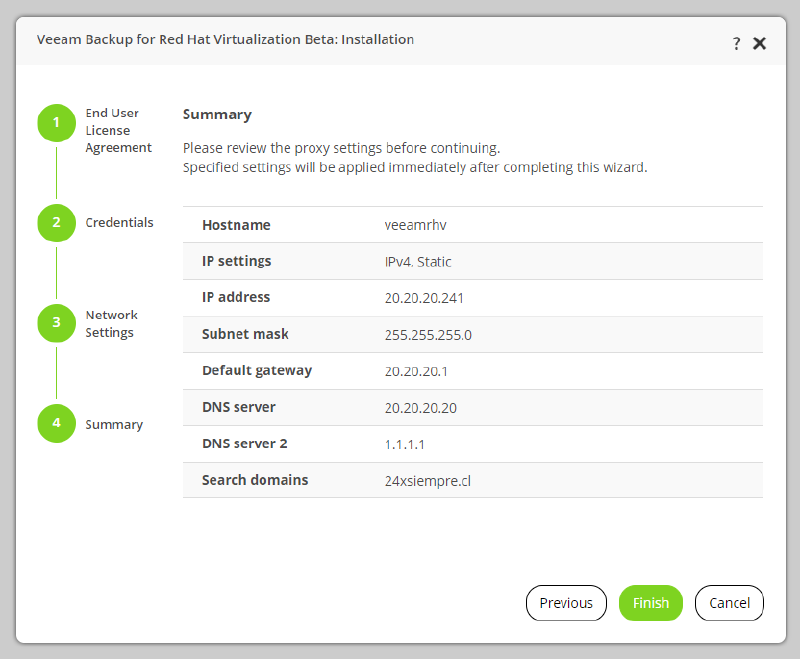Click the Hostname row label
The height and width of the screenshot is (659, 800).
(x=236, y=225)
